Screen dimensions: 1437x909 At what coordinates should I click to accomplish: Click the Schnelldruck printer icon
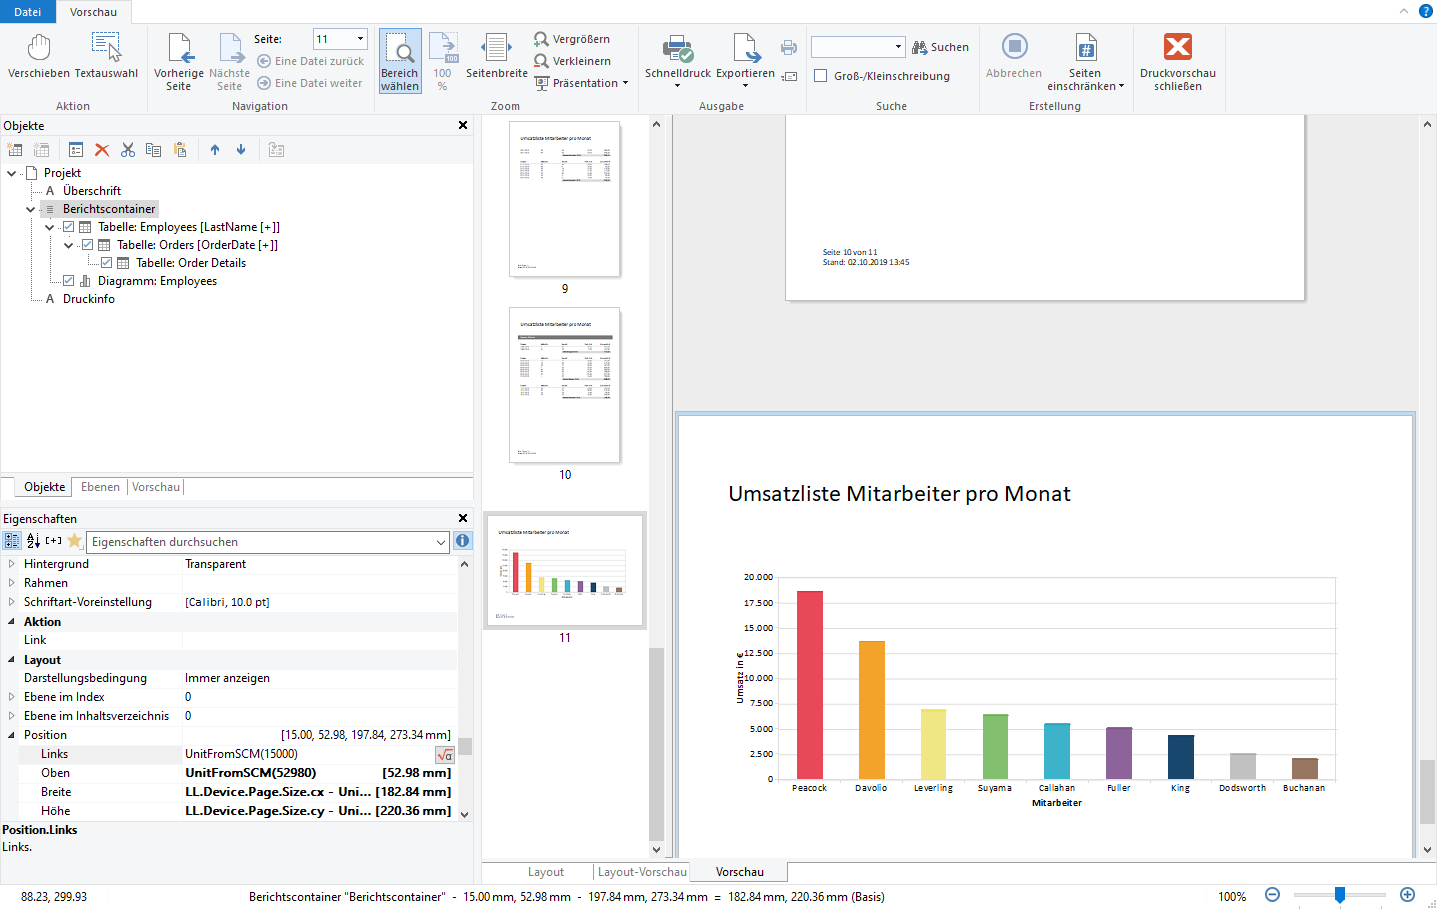[678, 48]
